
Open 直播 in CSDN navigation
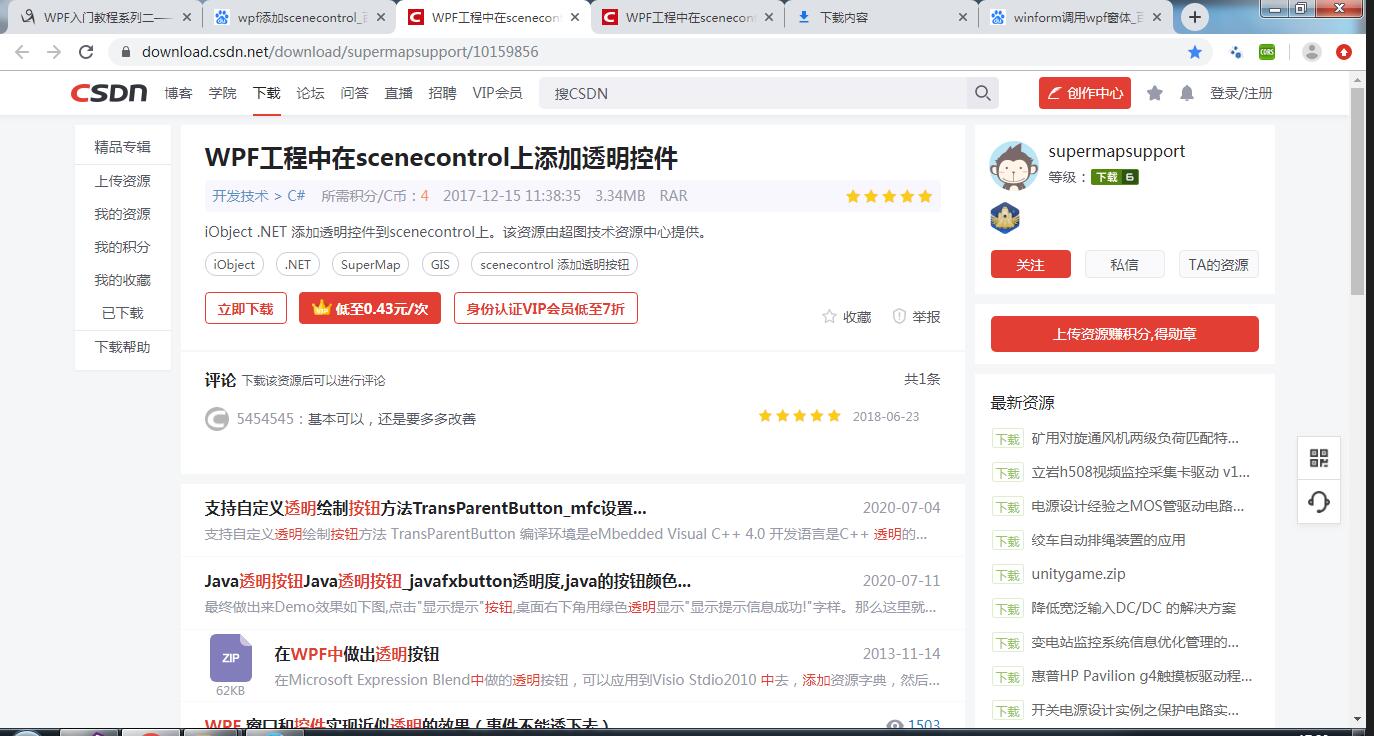[399, 93]
